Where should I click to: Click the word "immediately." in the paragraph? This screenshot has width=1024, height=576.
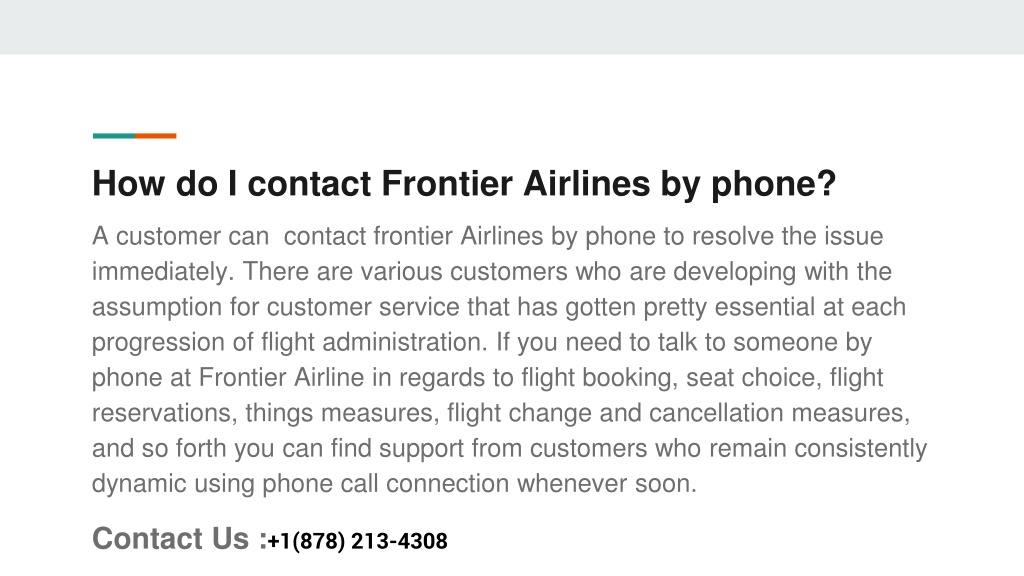point(163,272)
